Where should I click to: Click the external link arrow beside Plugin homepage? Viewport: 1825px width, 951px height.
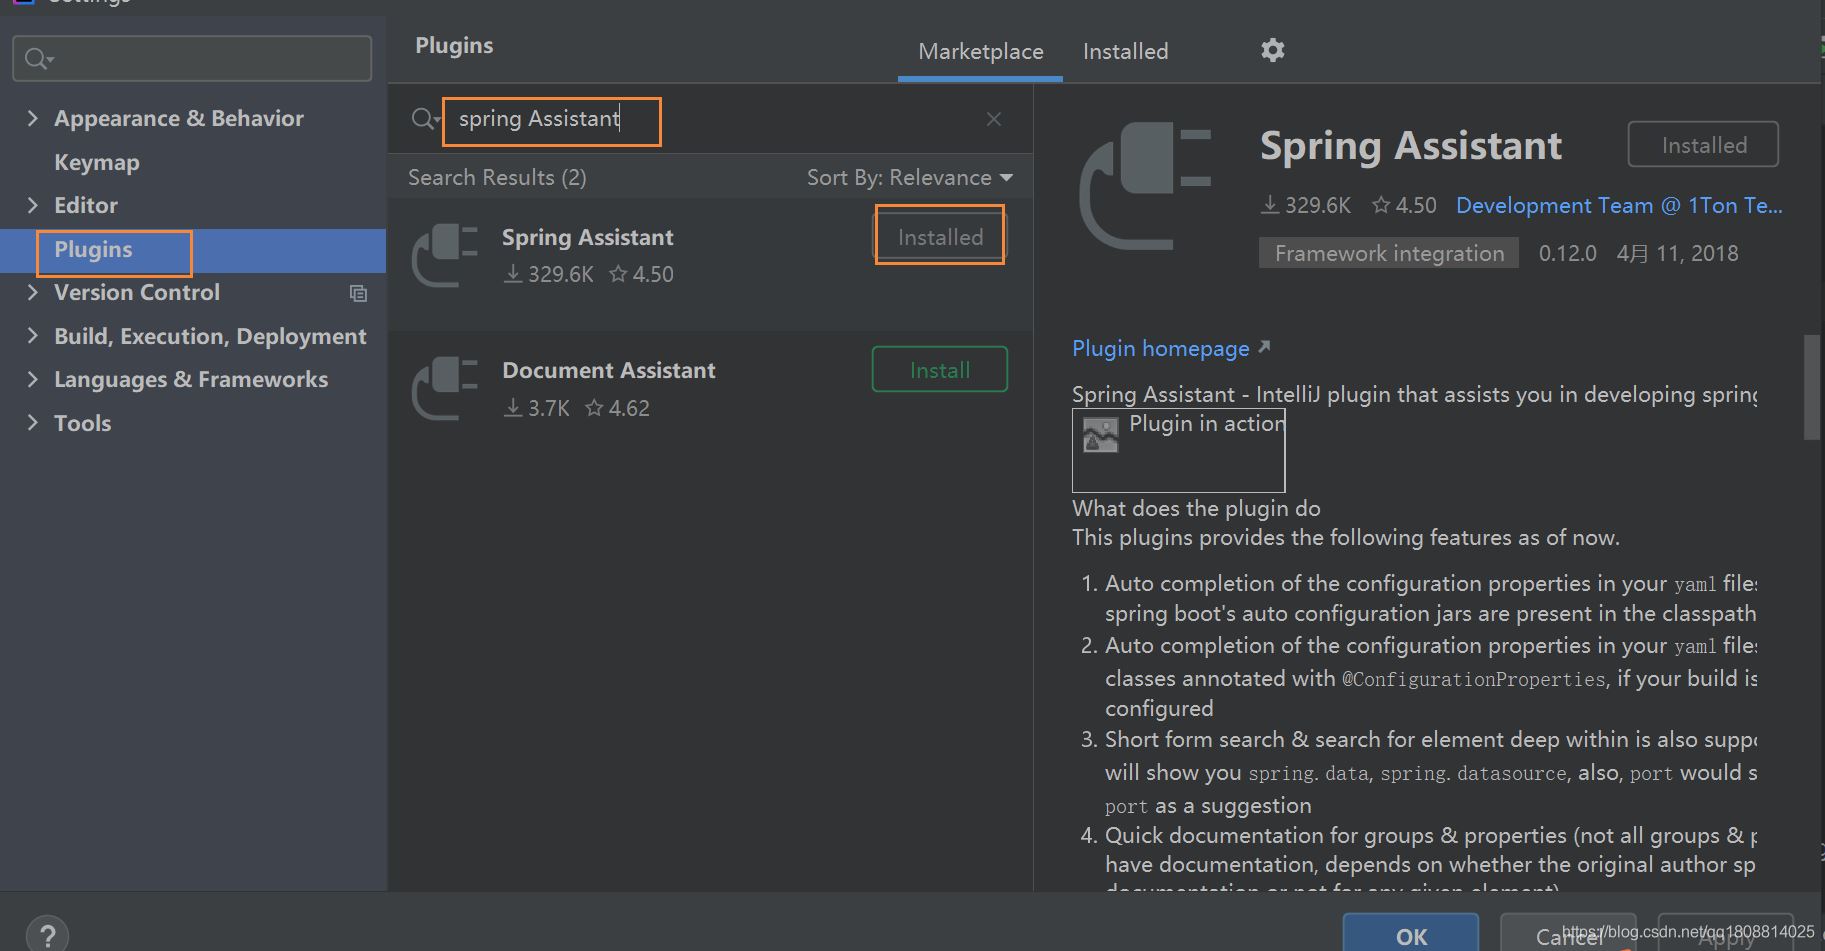click(1263, 346)
